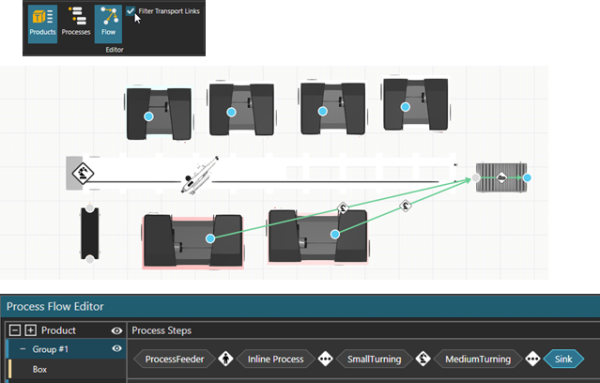The width and height of the screenshot is (600, 383).
Task: Toggle visibility of Product column
Action: coord(116,331)
